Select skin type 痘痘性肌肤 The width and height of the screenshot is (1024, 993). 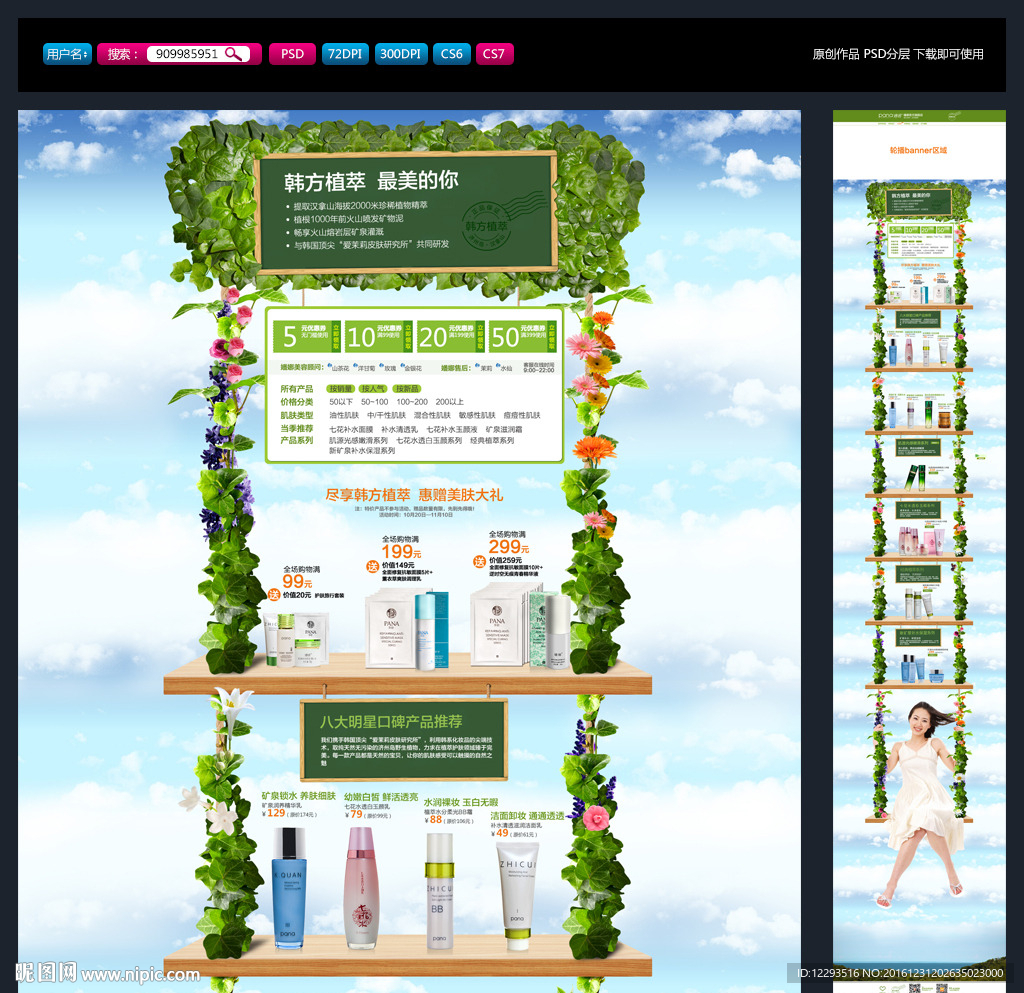522,415
